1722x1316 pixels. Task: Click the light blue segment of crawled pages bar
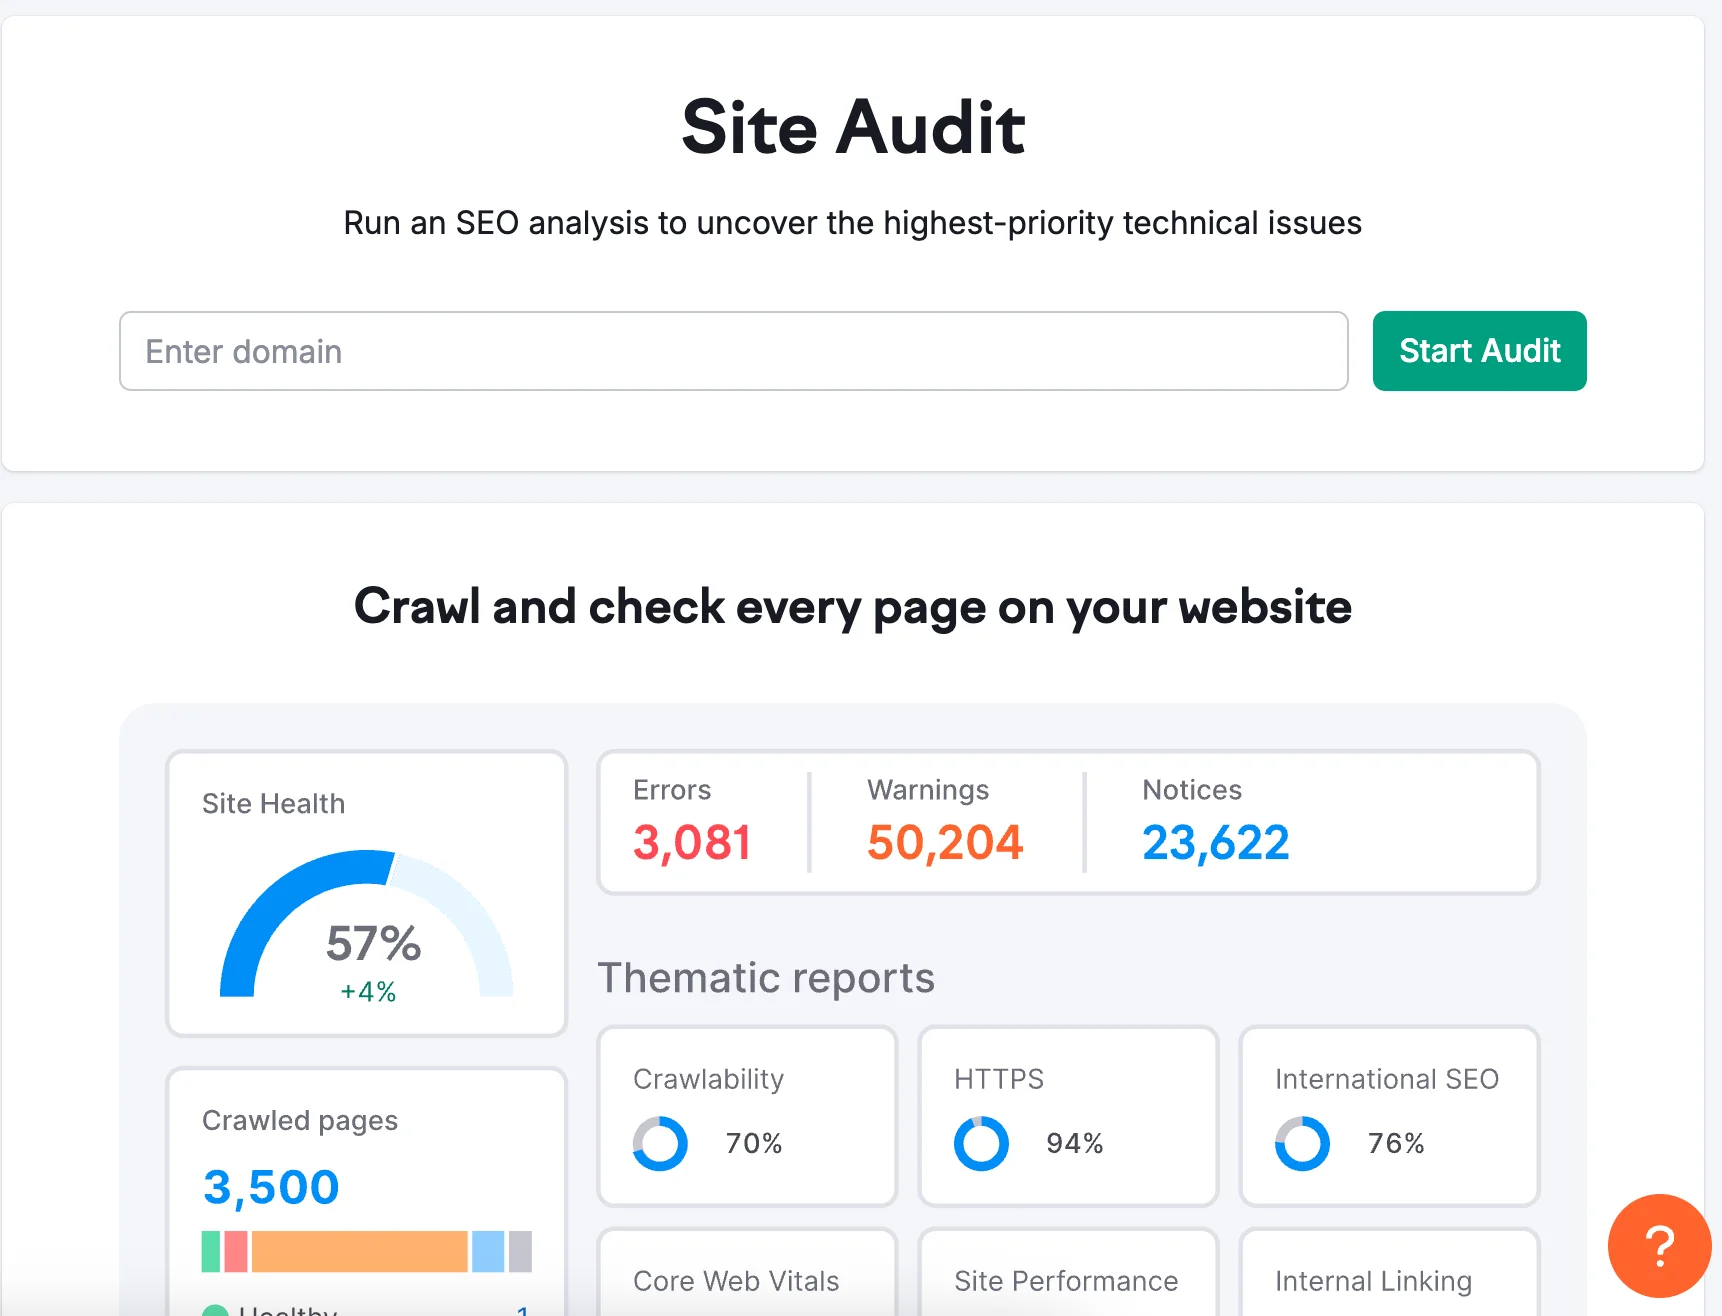[x=488, y=1251]
